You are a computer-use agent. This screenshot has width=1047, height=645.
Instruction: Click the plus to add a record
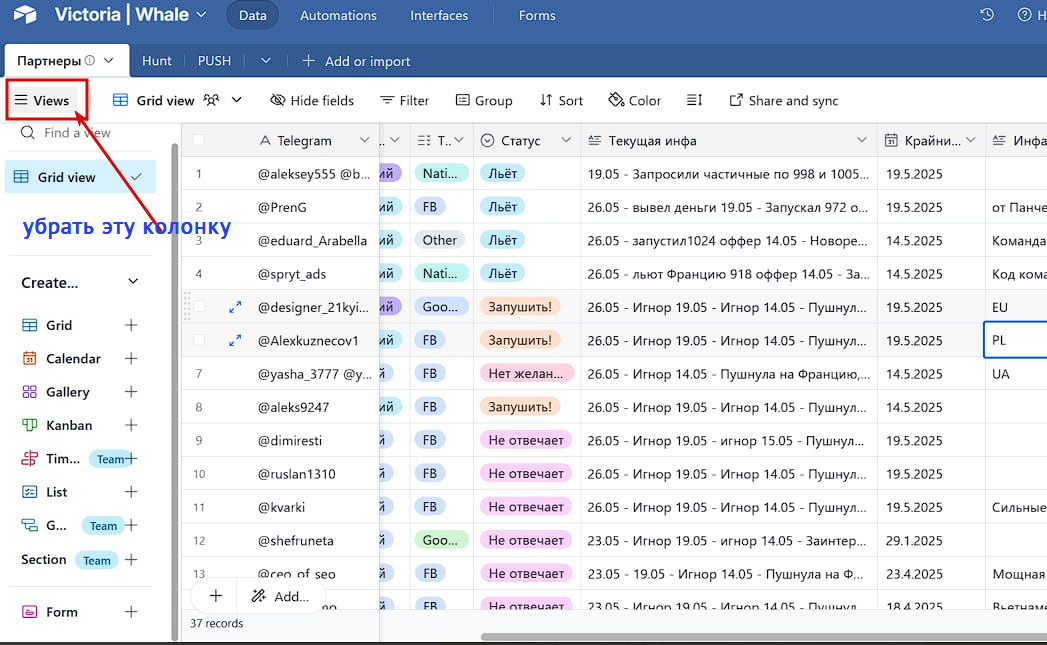point(216,596)
